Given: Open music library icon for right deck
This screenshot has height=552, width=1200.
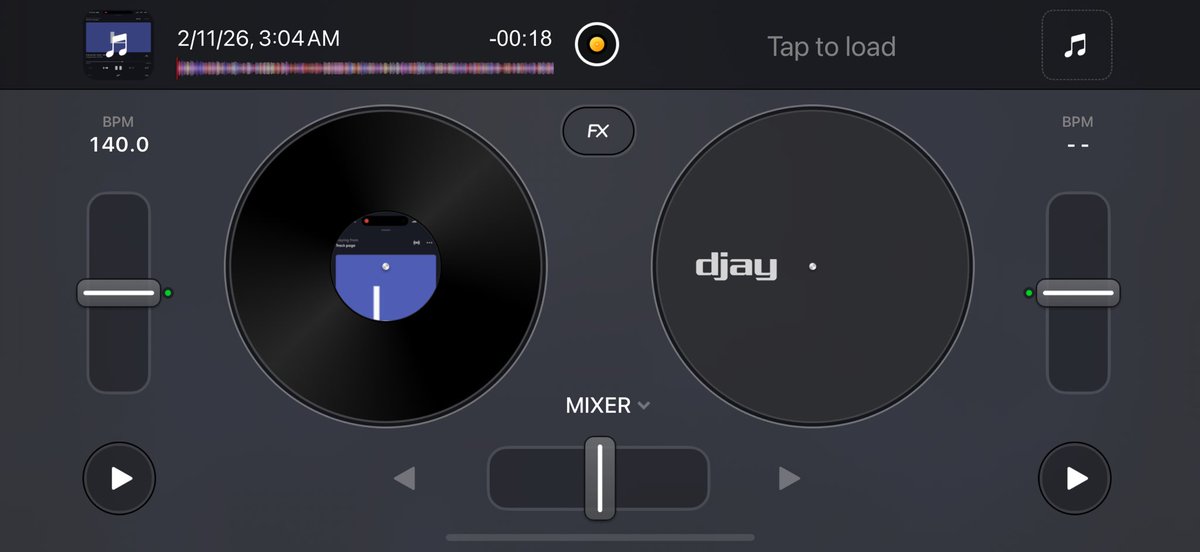Looking at the screenshot, I should click(x=1075, y=46).
